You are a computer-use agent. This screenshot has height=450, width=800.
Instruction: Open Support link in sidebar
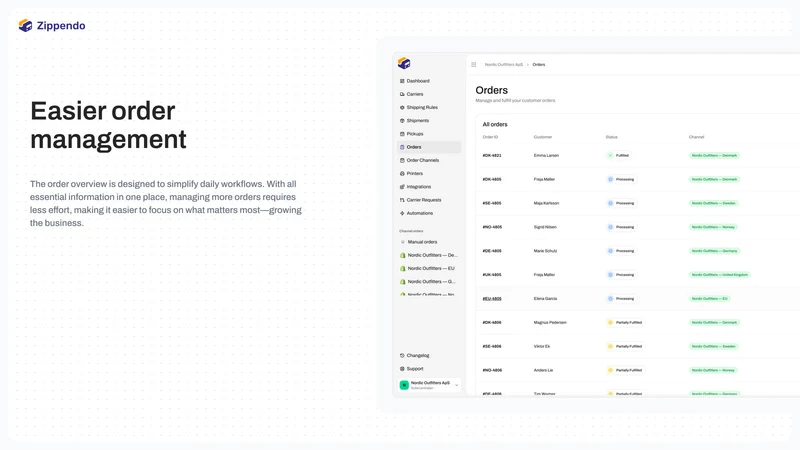[415, 369]
